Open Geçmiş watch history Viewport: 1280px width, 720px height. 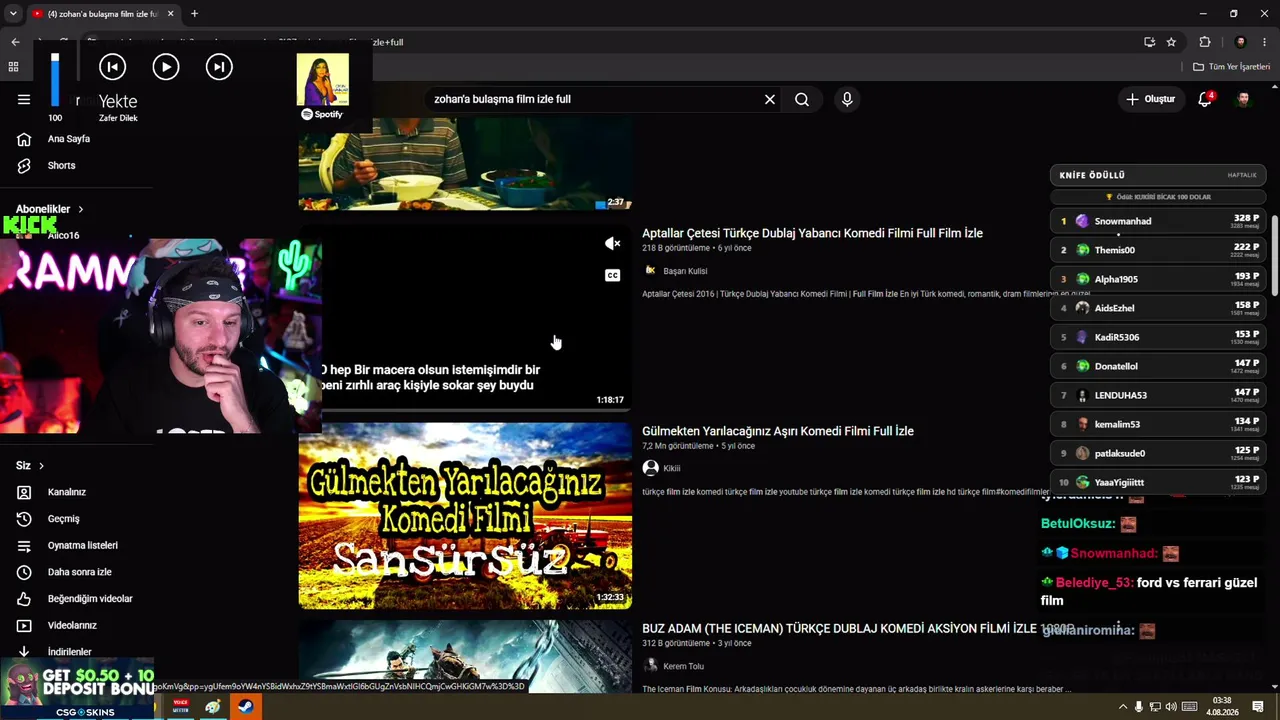pos(63,519)
